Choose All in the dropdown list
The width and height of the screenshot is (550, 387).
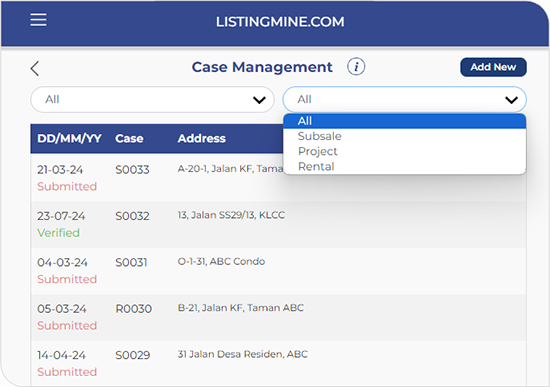point(404,121)
